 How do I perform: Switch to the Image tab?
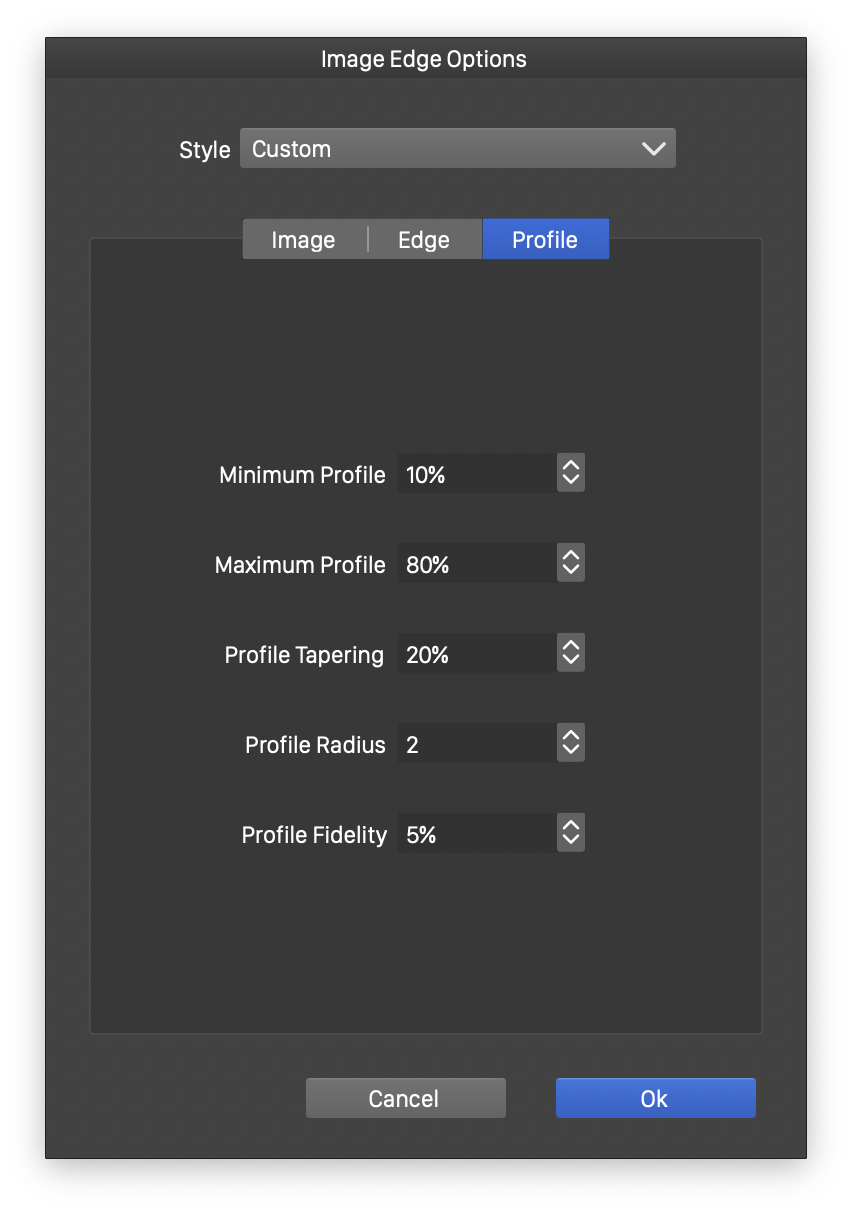tap(304, 240)
